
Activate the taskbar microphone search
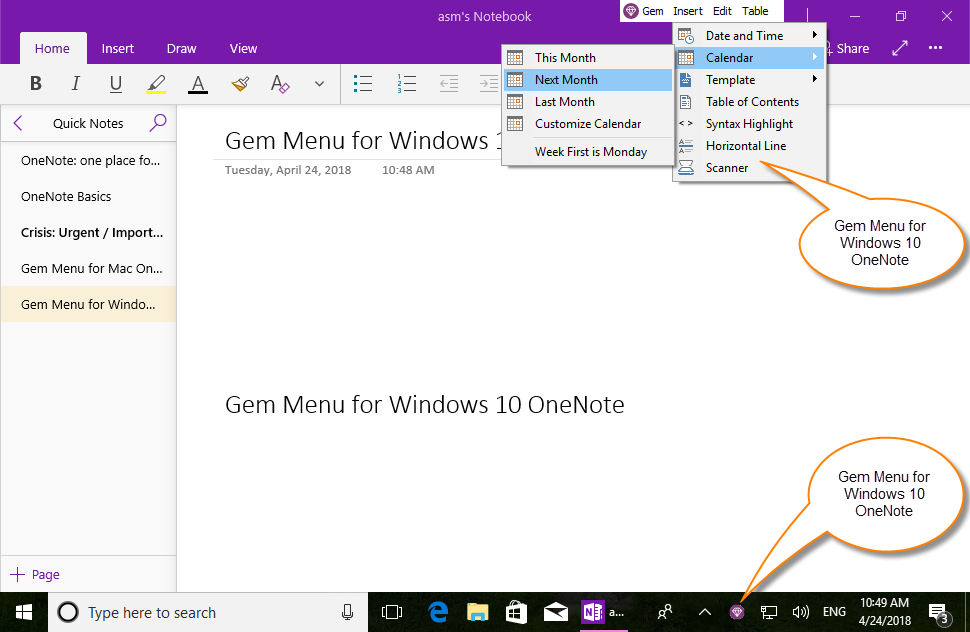[347, 612]
